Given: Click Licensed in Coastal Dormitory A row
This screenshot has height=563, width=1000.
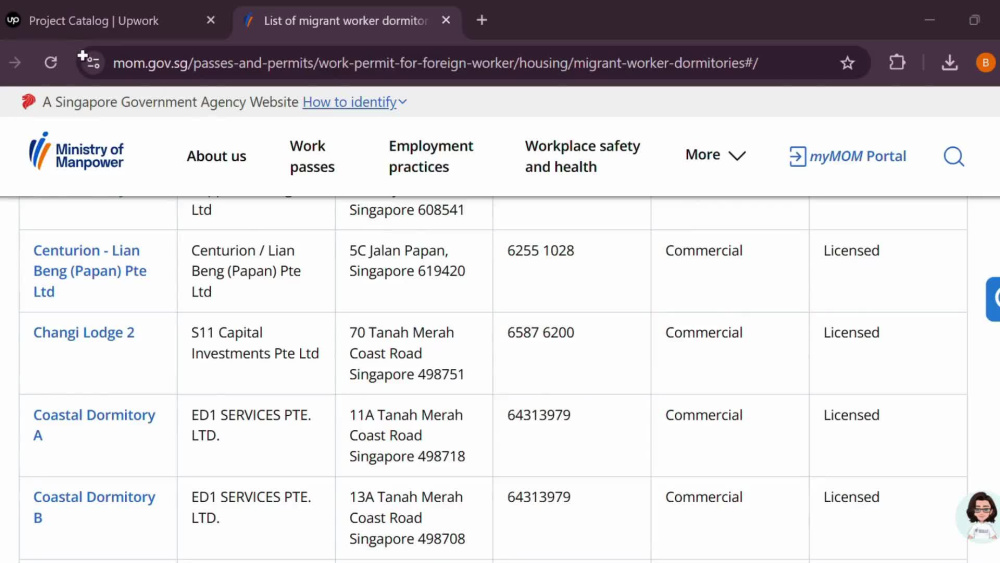Looking at the screenshot, I should 851,415.
